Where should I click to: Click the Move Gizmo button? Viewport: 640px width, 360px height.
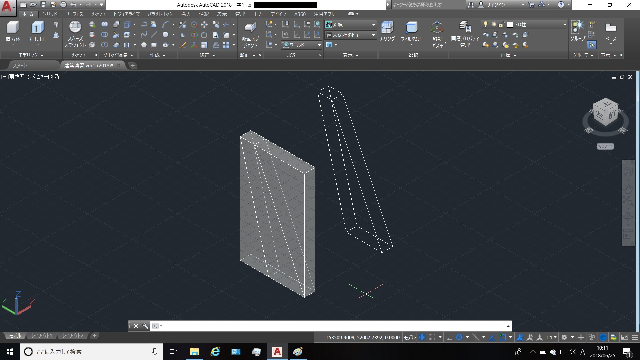pos(437,28)
